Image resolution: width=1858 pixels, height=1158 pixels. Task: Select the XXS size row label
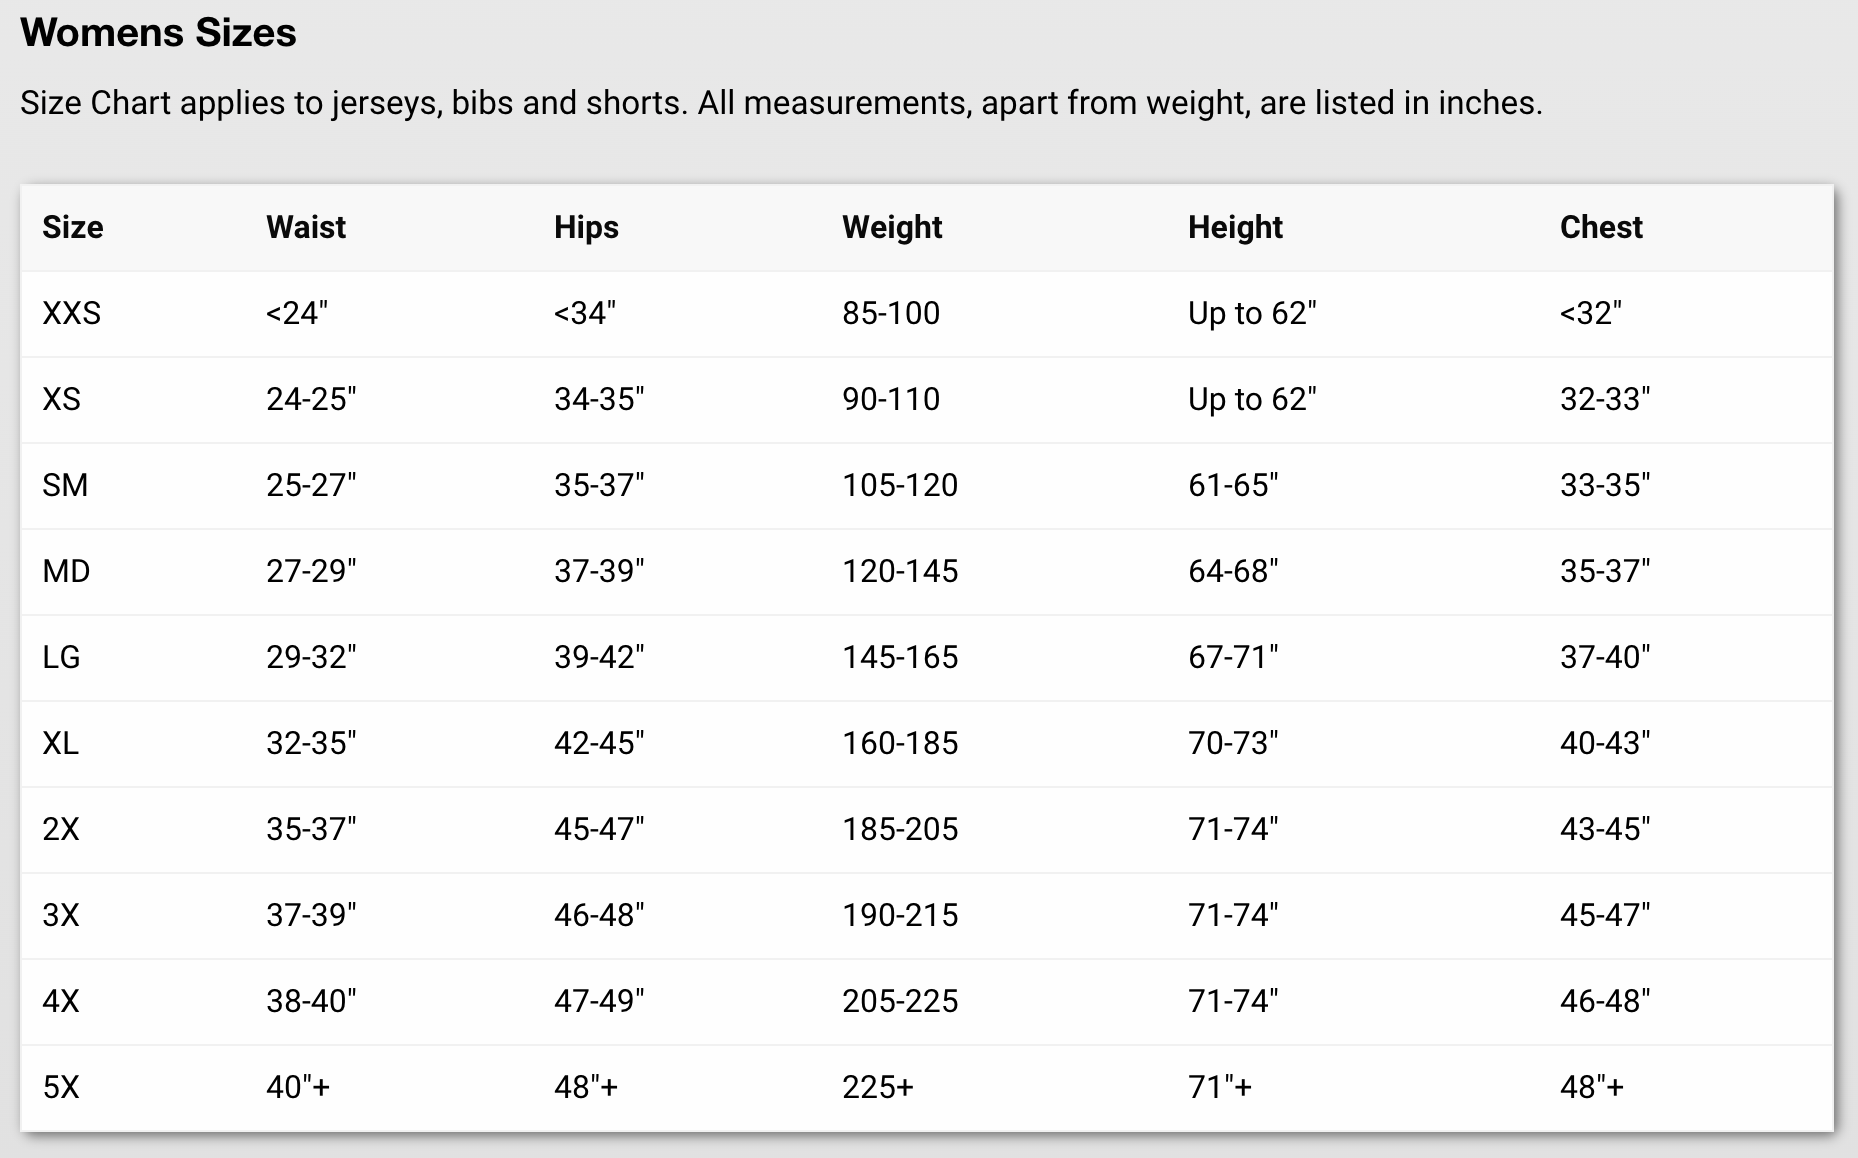click(x=72, y=313)
